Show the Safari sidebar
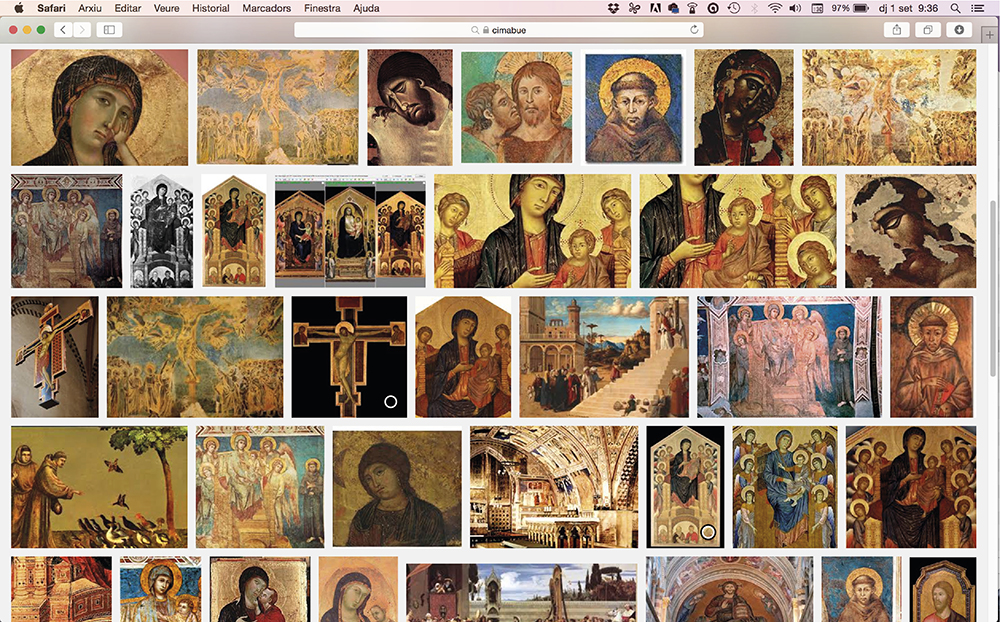This screenshot has width=1000, height=622. coord(109,29)
